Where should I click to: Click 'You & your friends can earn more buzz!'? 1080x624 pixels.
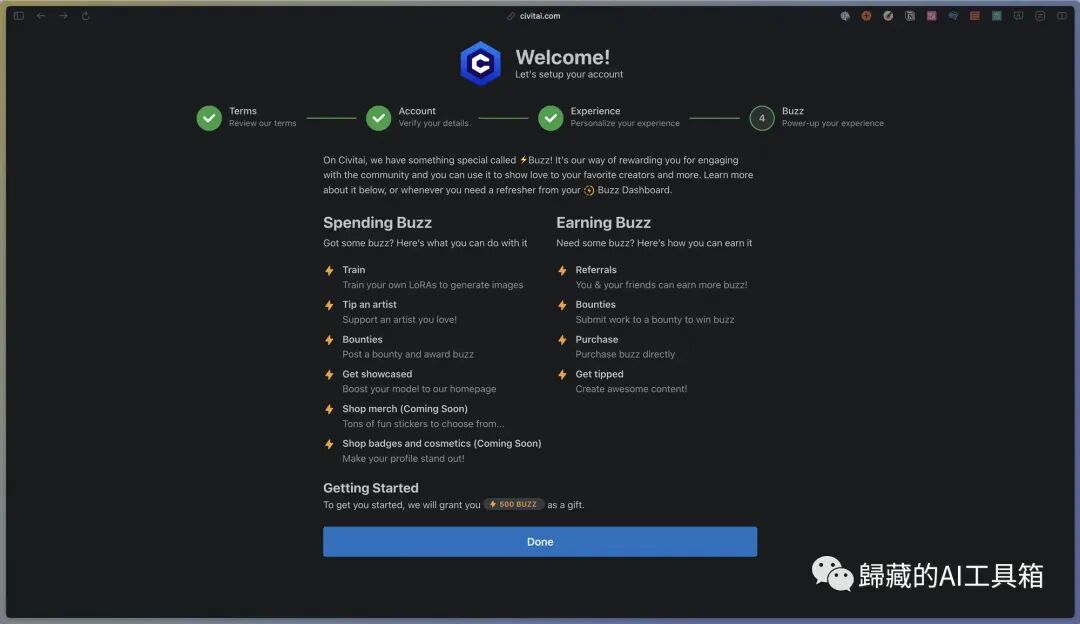tap(661, 284)
